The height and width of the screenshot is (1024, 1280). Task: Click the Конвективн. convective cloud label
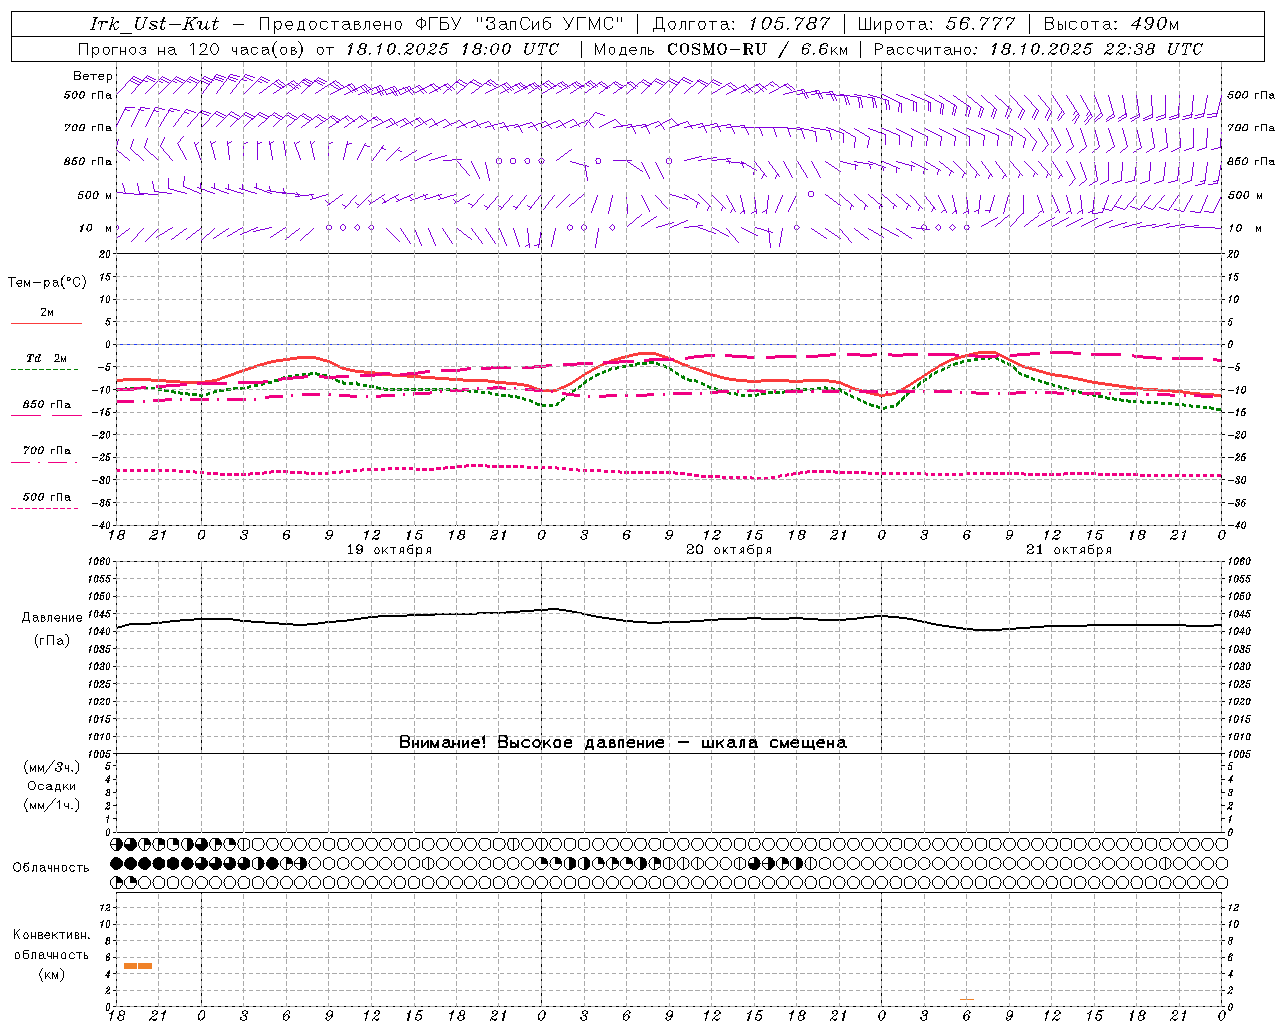click(x=51, y=935)
